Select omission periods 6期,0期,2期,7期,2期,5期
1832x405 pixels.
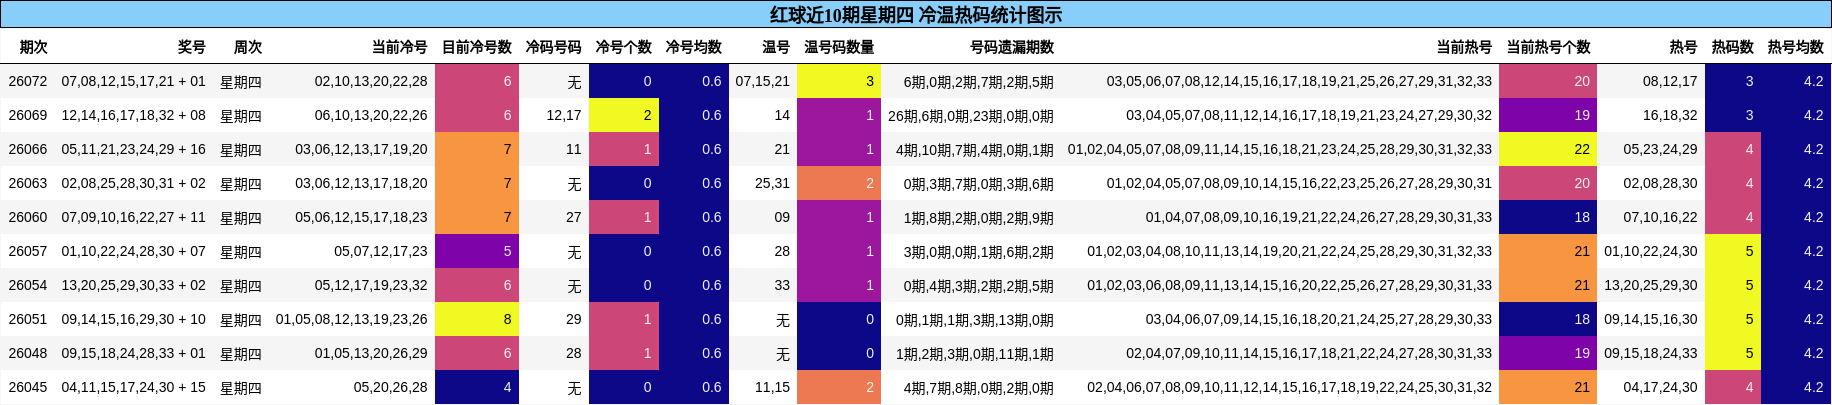point(979,81)
